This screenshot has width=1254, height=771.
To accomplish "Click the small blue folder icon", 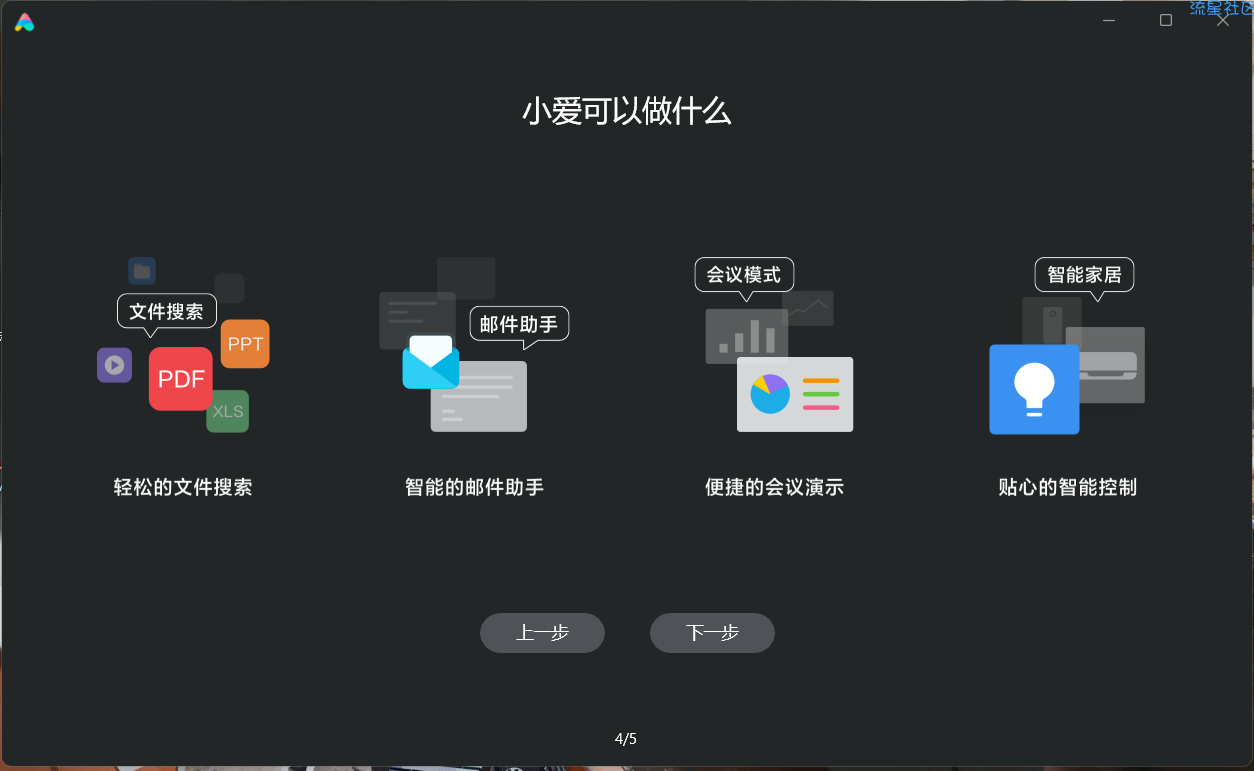I will coord(142,271).
